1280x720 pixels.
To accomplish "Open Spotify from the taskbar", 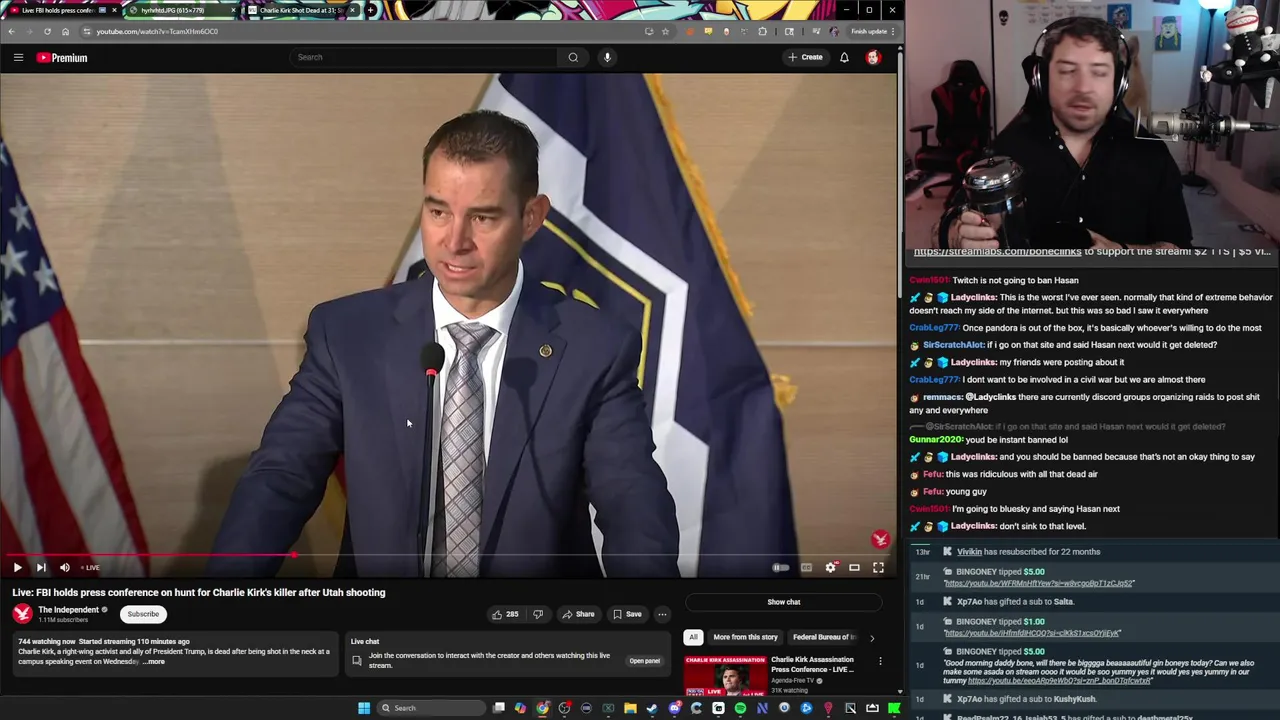I will 740,708.
